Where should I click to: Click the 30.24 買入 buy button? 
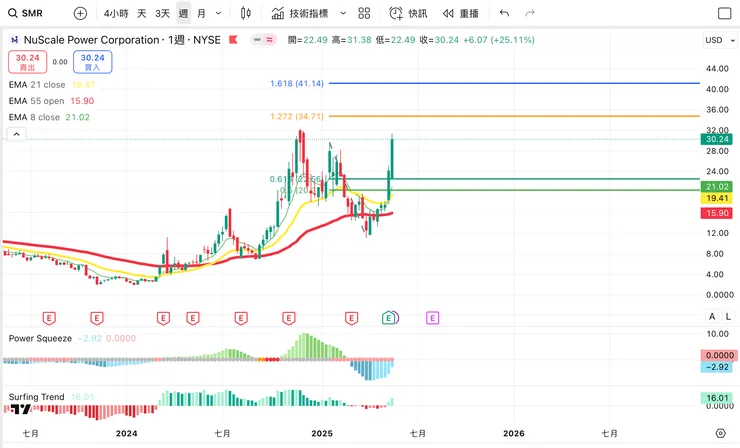click(92, 62)
